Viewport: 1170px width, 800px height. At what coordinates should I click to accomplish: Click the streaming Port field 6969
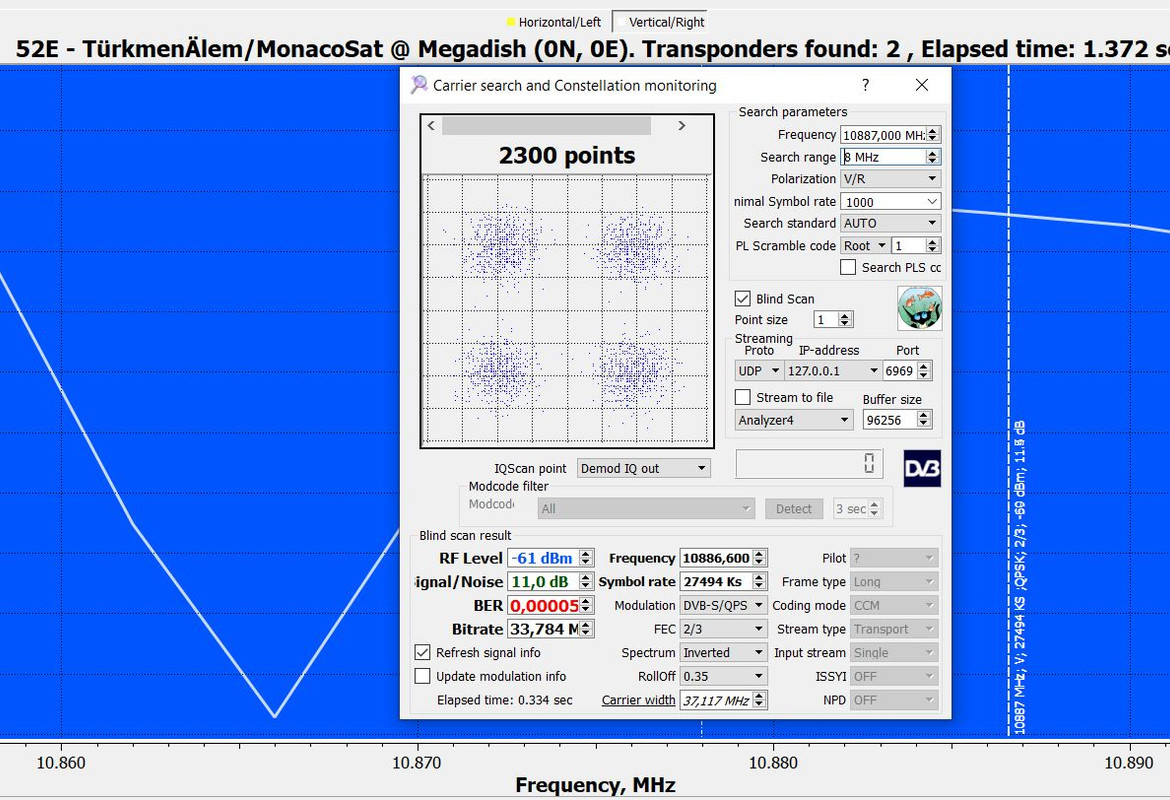point(900,371)
